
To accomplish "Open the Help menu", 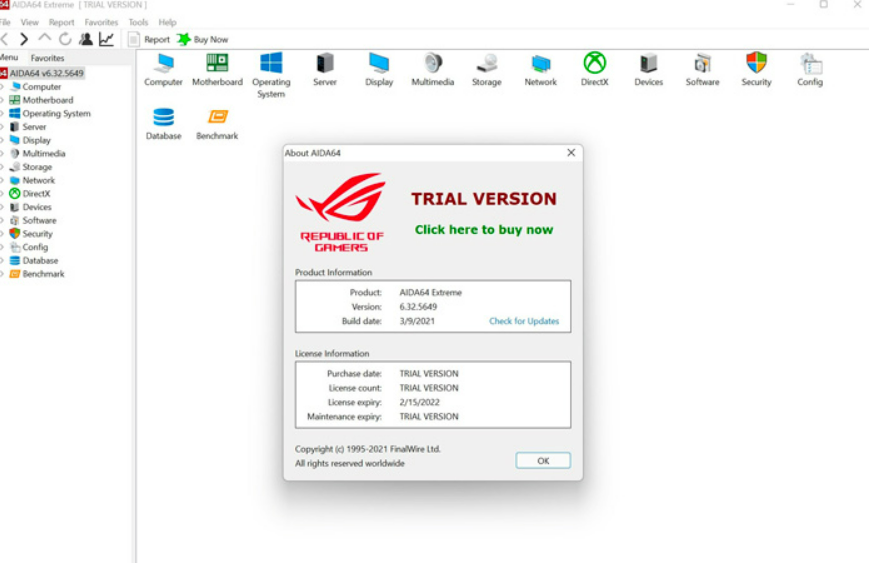I will click(167, 22).
